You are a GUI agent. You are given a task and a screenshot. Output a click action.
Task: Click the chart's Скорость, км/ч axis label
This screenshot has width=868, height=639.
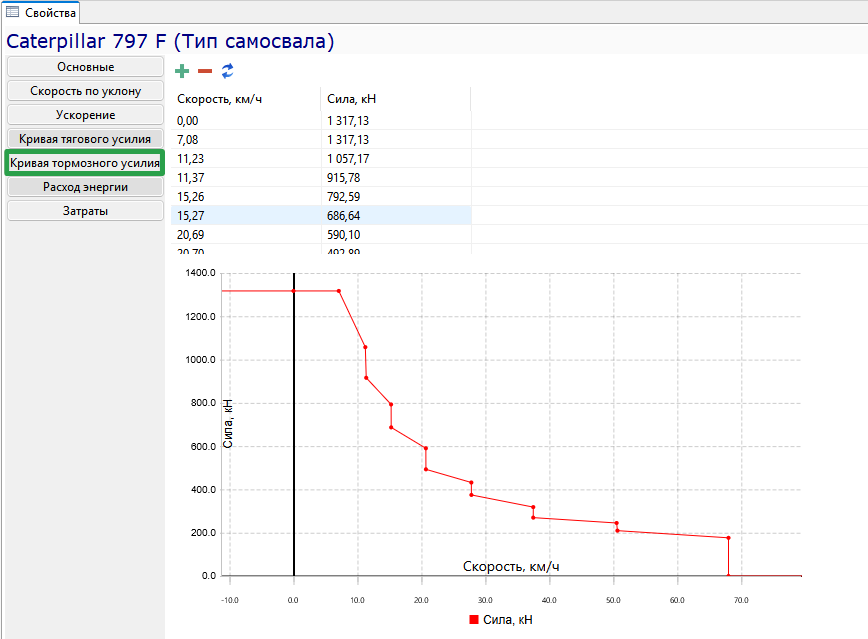point(511,566)
